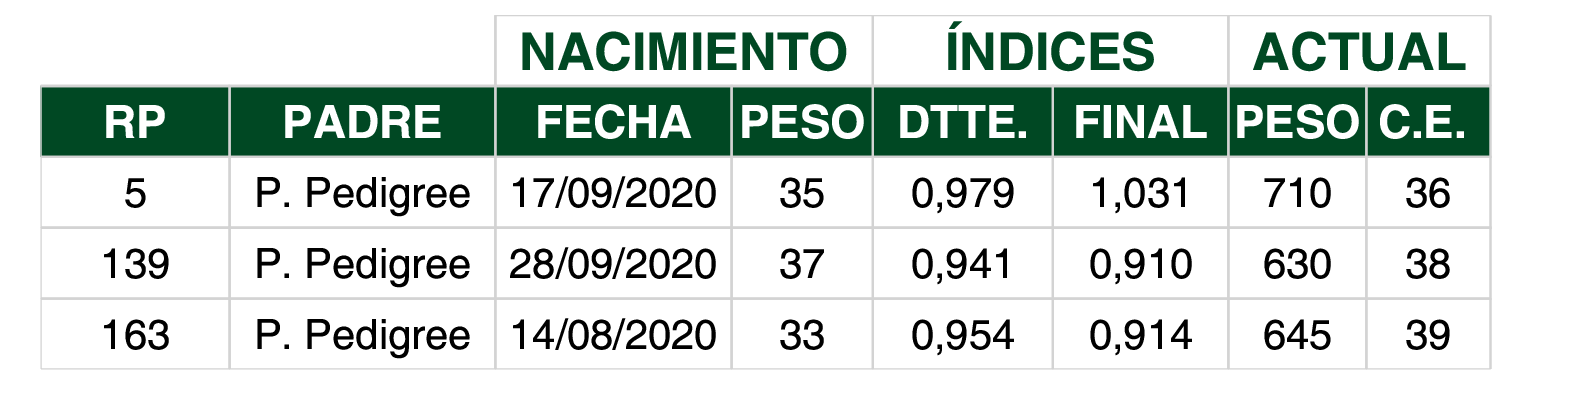Click the date cell 17/09/2020
The height and width of the screenshot is (413, 1594).
click(x=613, y=193)
